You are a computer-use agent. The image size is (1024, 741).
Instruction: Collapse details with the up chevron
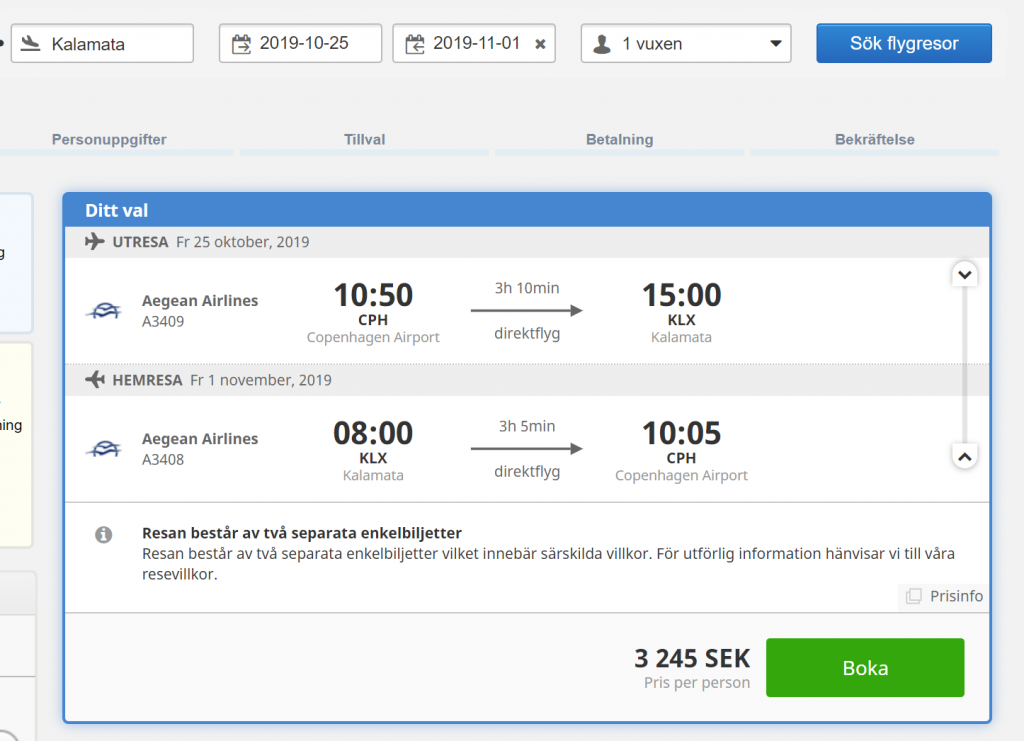point(965,456)
